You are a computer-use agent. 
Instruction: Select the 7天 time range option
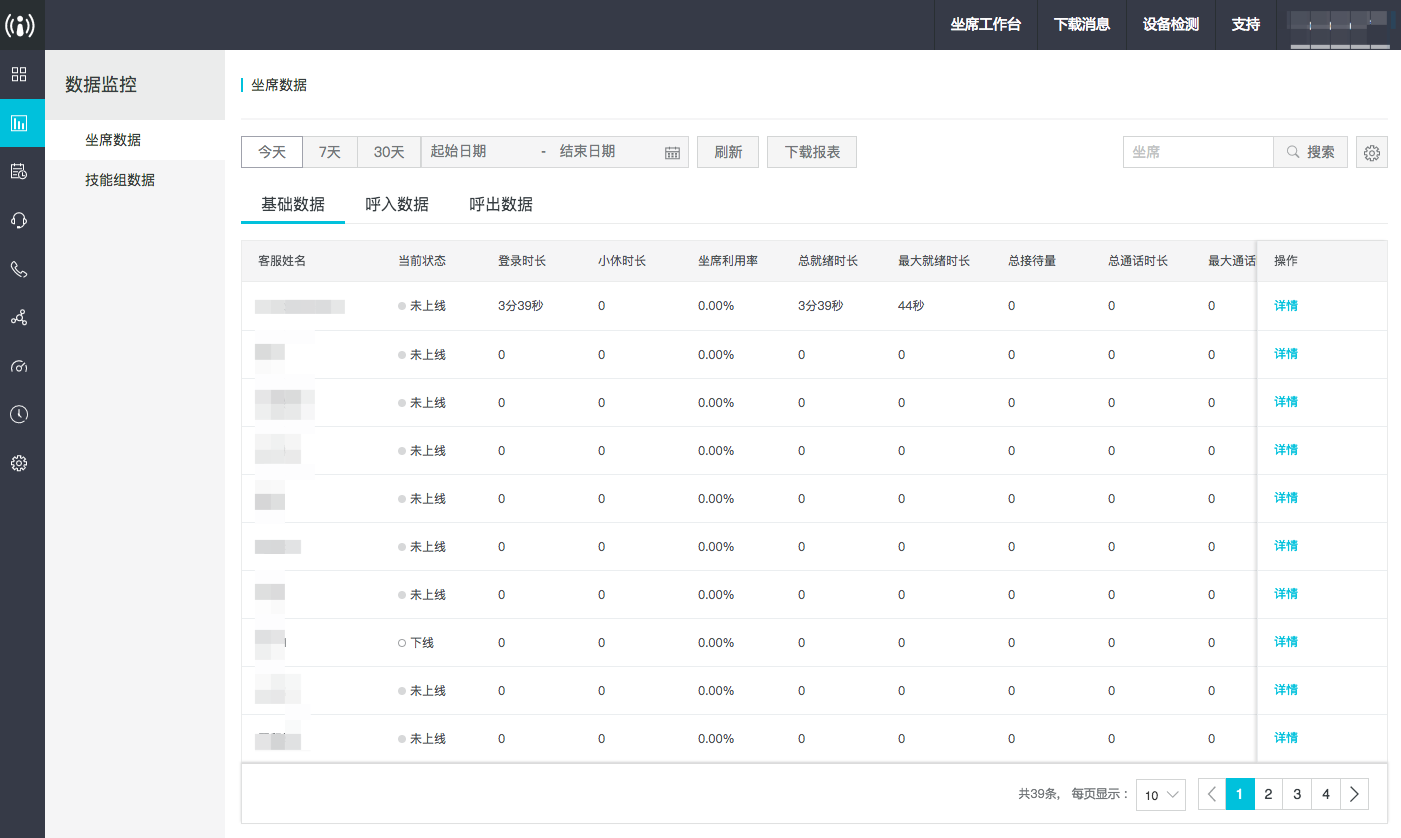[x=330, y=152]
